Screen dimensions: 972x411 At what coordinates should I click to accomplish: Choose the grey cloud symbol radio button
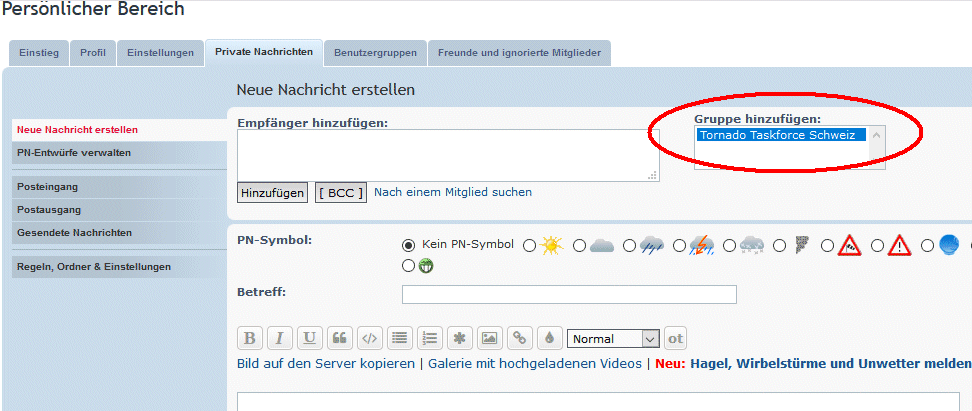(x=579, y=246)
